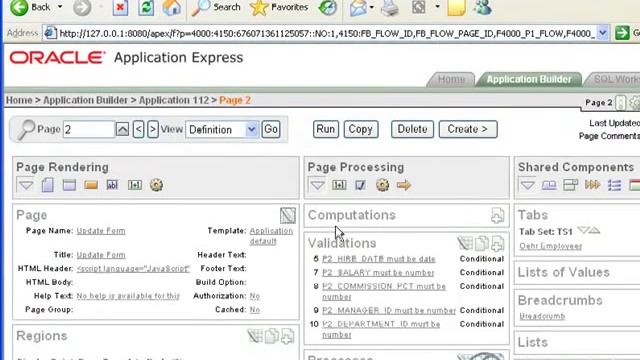Go to browser Home page icon
640x360 pixels.
[171, 7]
